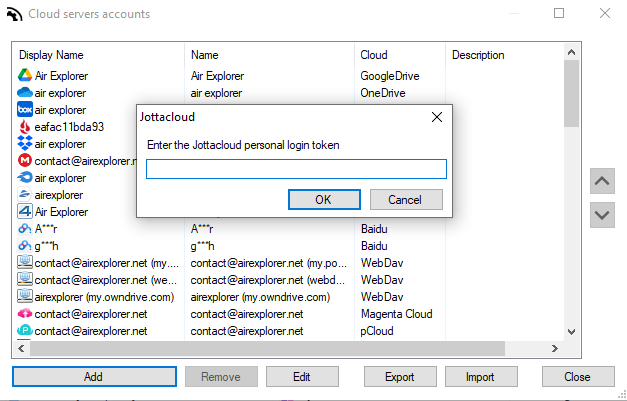The width and height of the screenshot is (627, 401).
Task: Click the Box icon beside air explorer
Action: pos(25,110)
